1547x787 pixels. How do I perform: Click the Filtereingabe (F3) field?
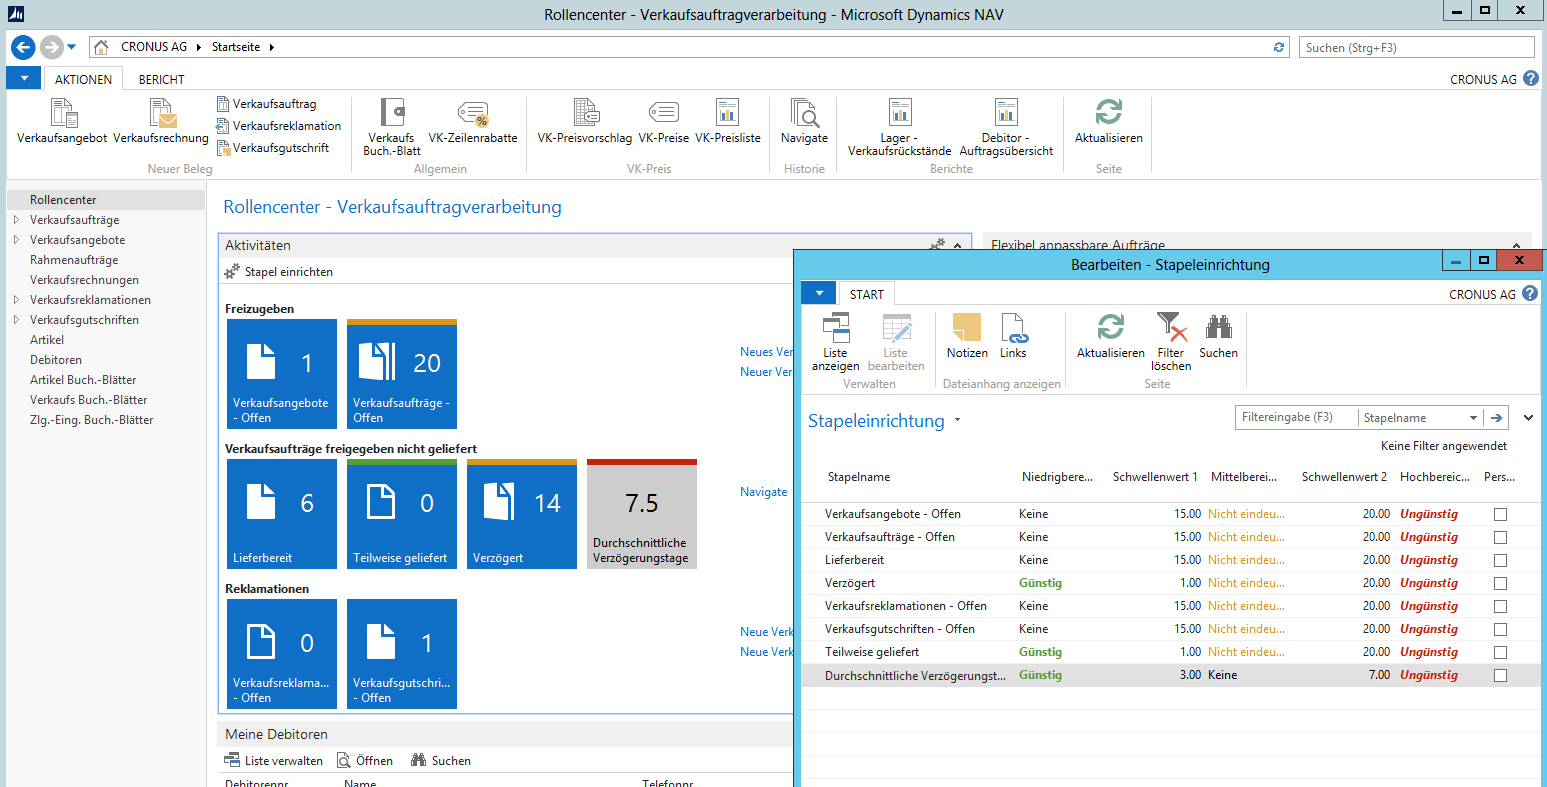(x=1297, y=418)
